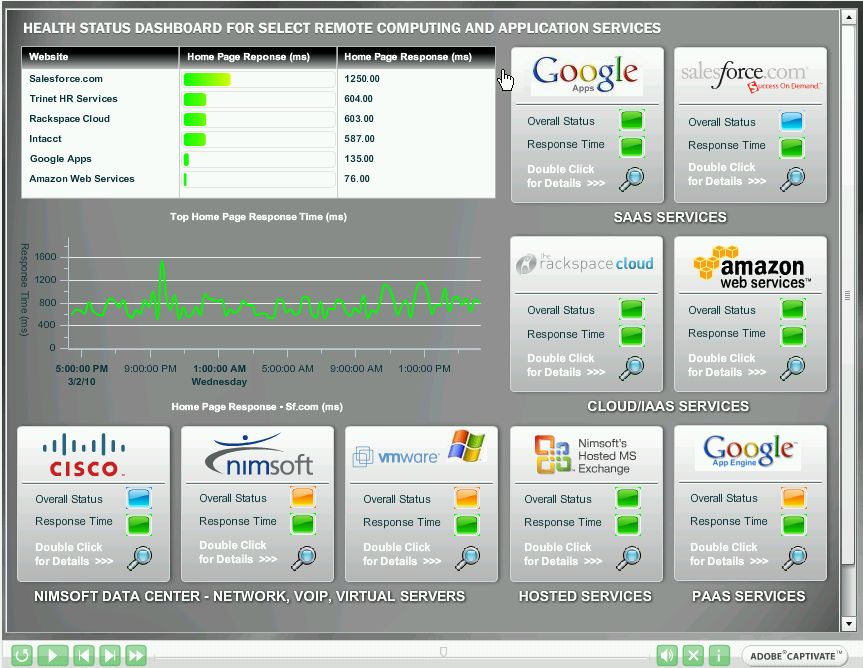
Task: Click Nimsoft green Response Time indicator
Action: [x=303, y=523]
